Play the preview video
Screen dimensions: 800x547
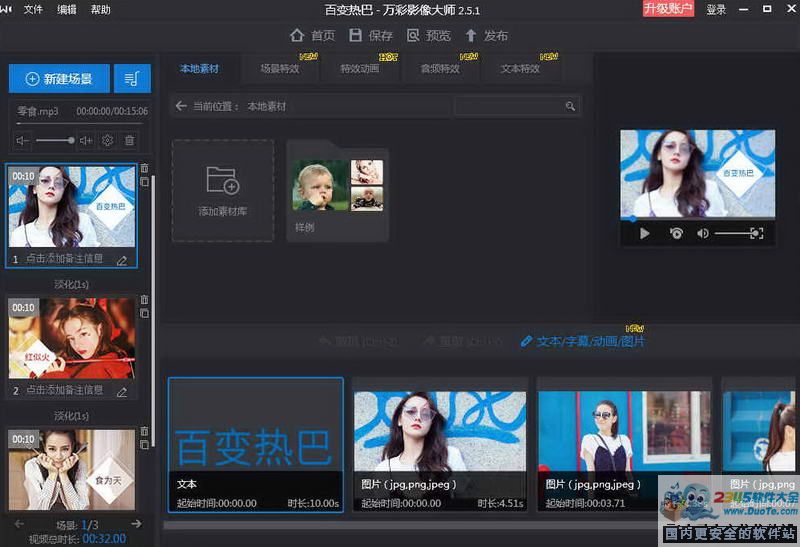pos(644,233)
